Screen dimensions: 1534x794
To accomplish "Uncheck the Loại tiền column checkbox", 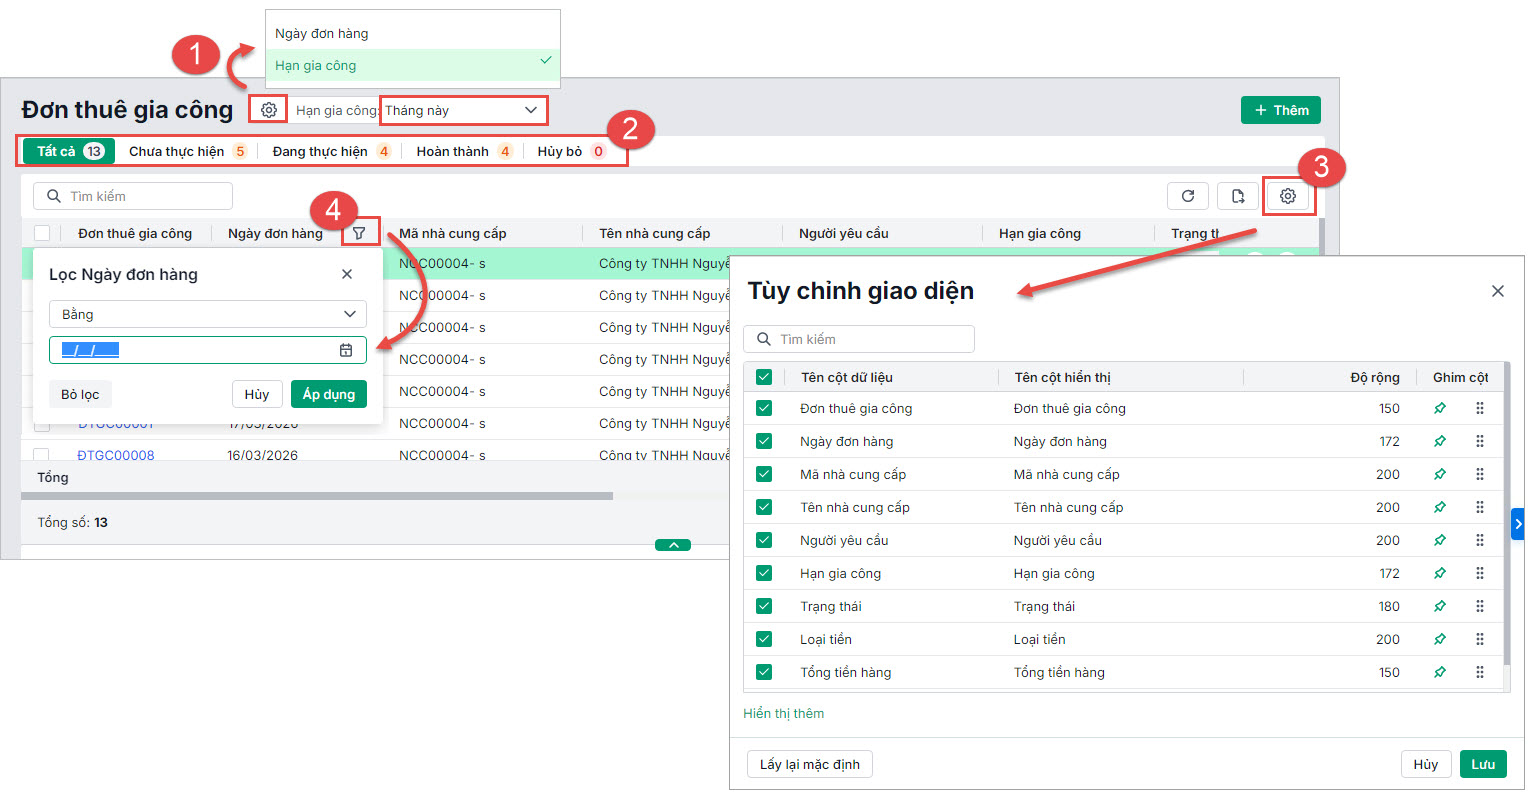I will point(764,639).
